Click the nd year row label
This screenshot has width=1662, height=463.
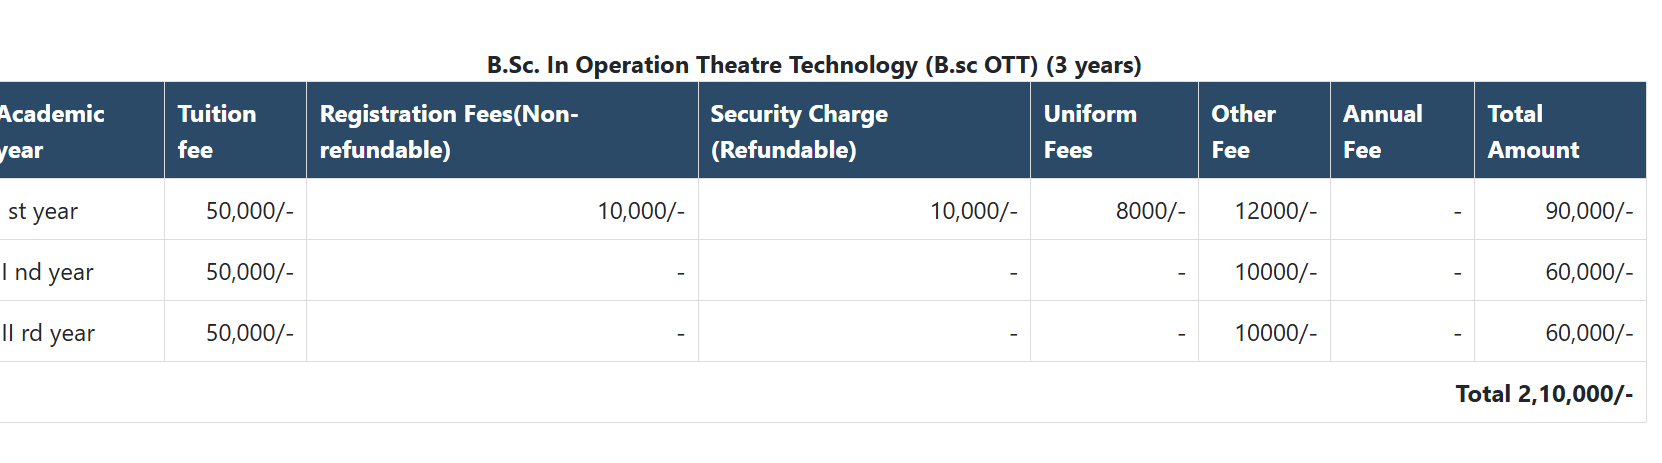(48, 272)
